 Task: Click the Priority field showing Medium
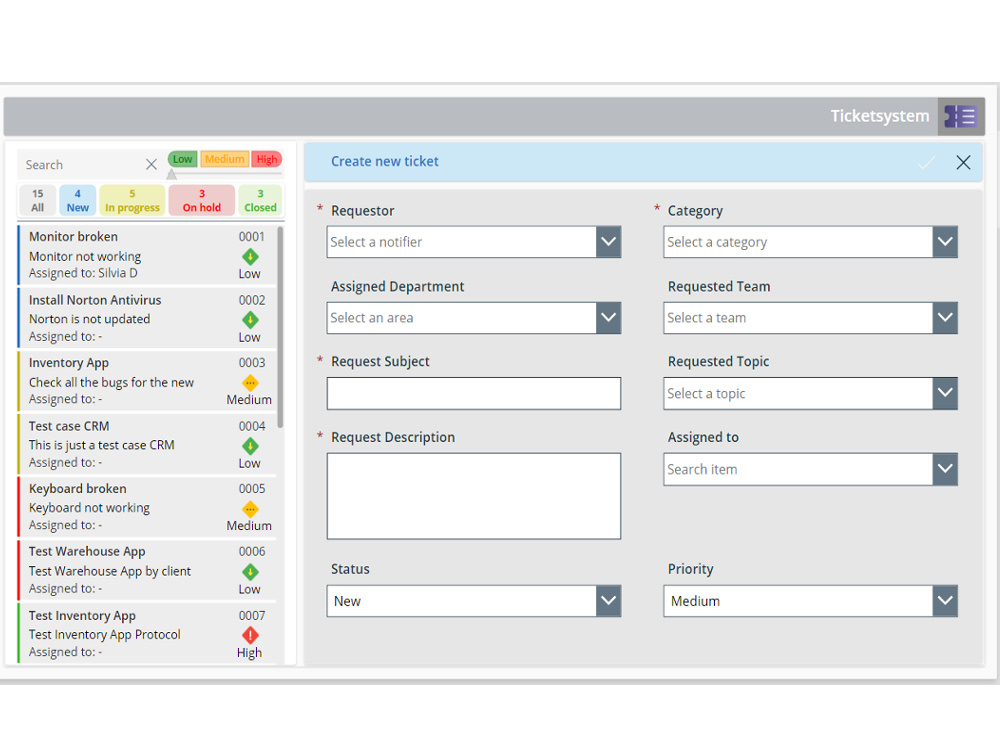(798, 601)
